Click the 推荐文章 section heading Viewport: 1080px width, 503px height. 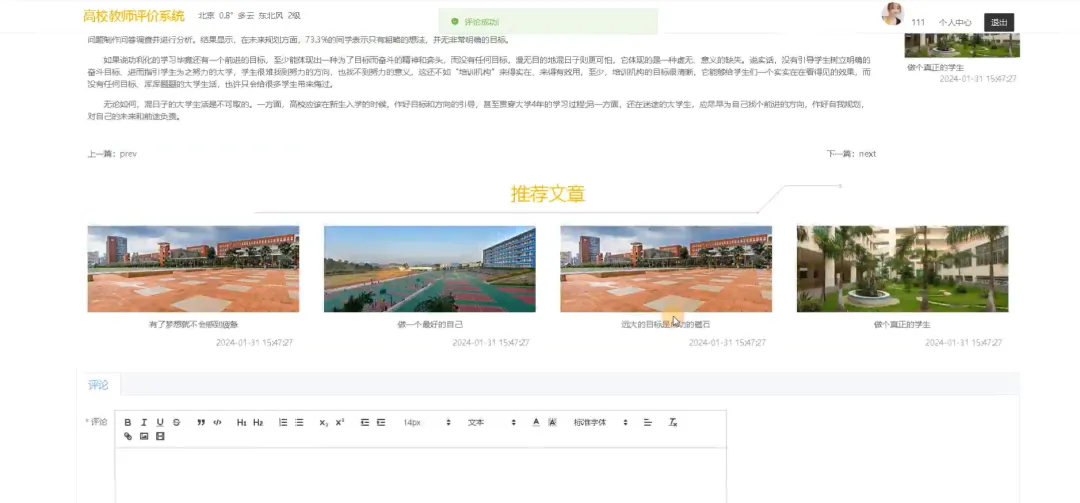(548, 194)
